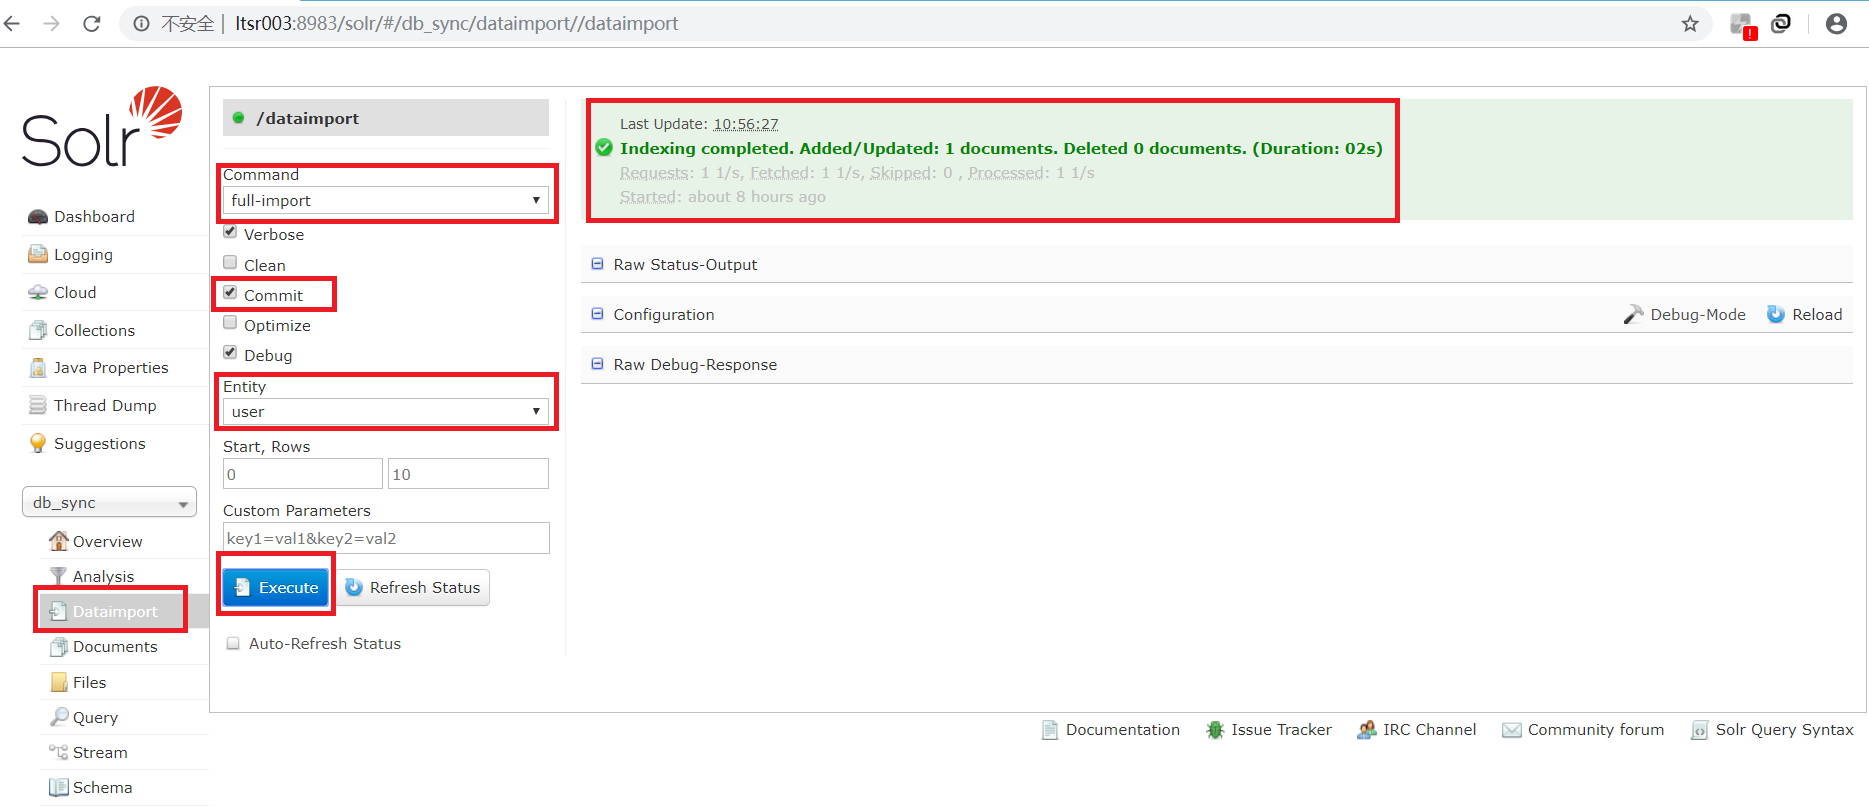The height and width of the screenshot is (810, 1869).
Task: Enable the Optimize checkbox
Action: [x=230, y=323]
